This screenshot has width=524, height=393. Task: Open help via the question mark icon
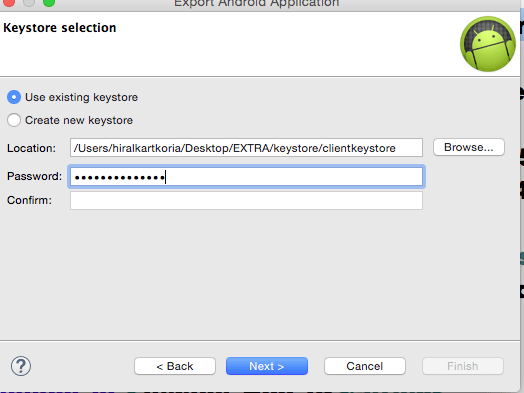[x=21, y=366]
